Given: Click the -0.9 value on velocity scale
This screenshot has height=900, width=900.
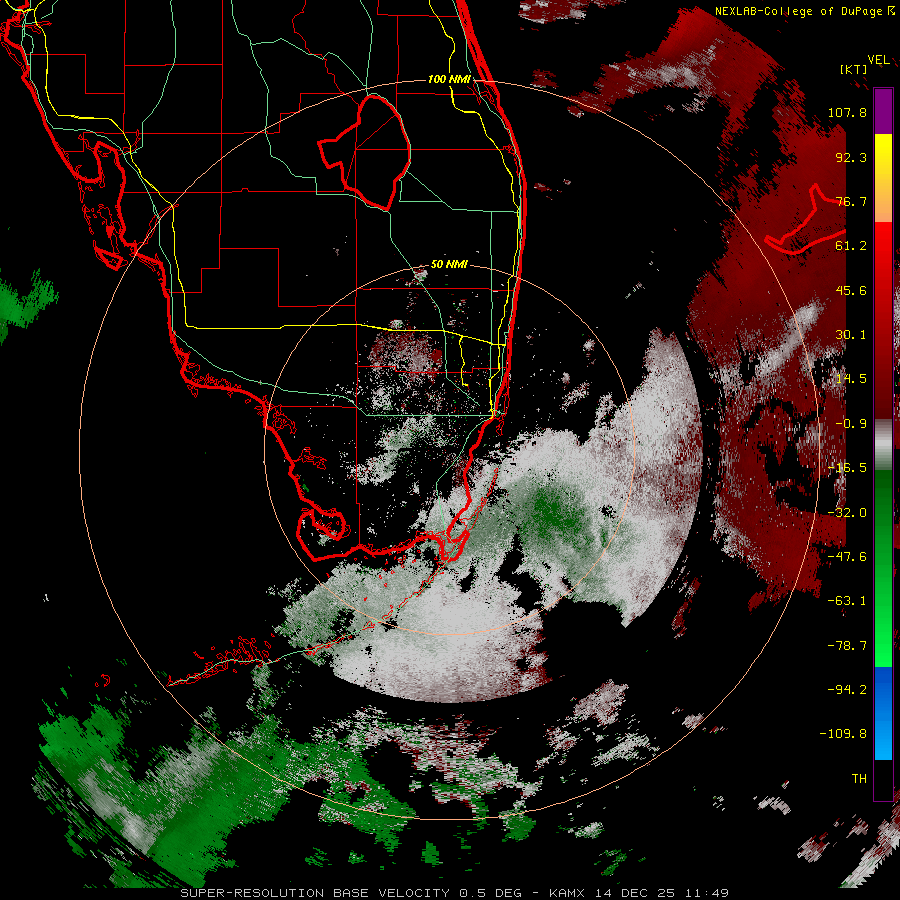Looking at the screenshot, I should coord(851,424).
